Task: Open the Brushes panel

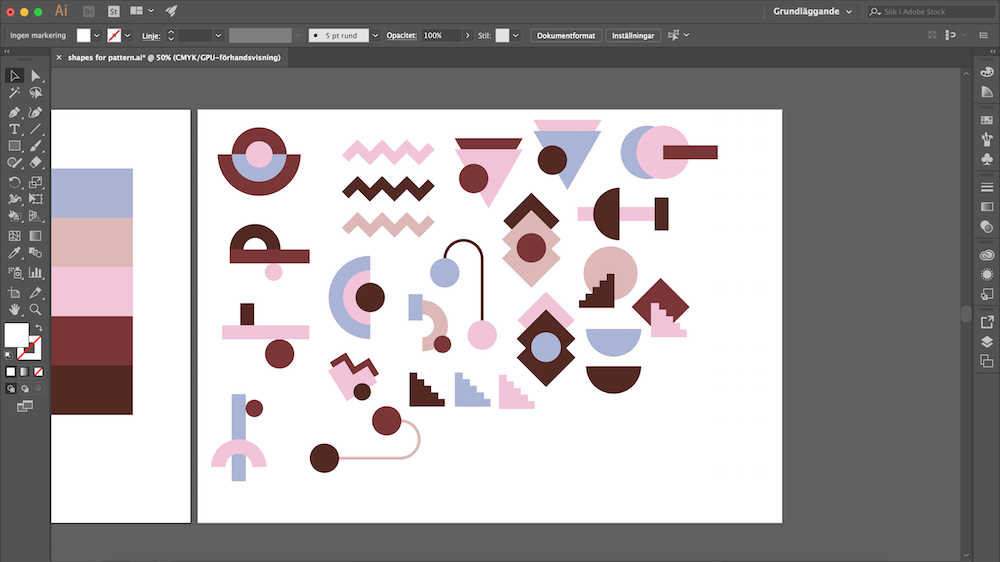Action: click(987, 138)
